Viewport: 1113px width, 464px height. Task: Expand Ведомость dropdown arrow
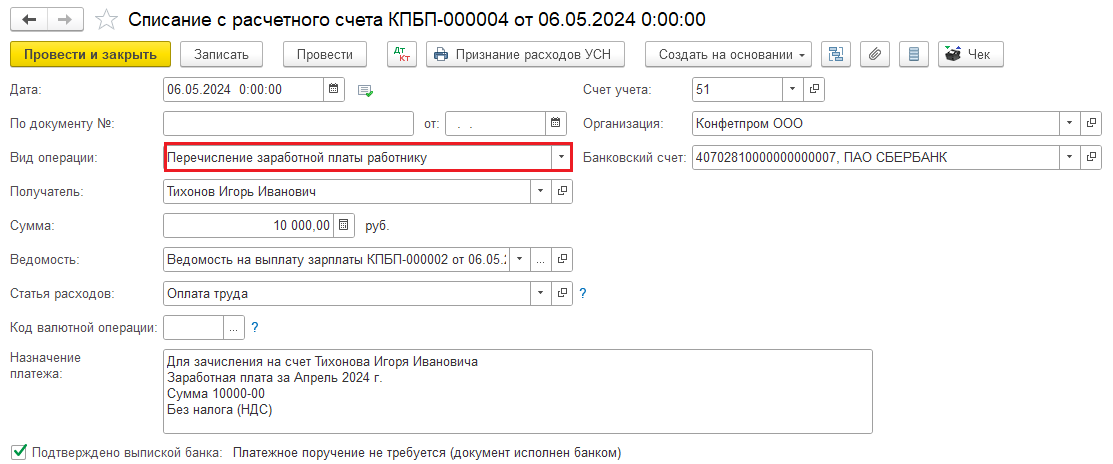520,260
